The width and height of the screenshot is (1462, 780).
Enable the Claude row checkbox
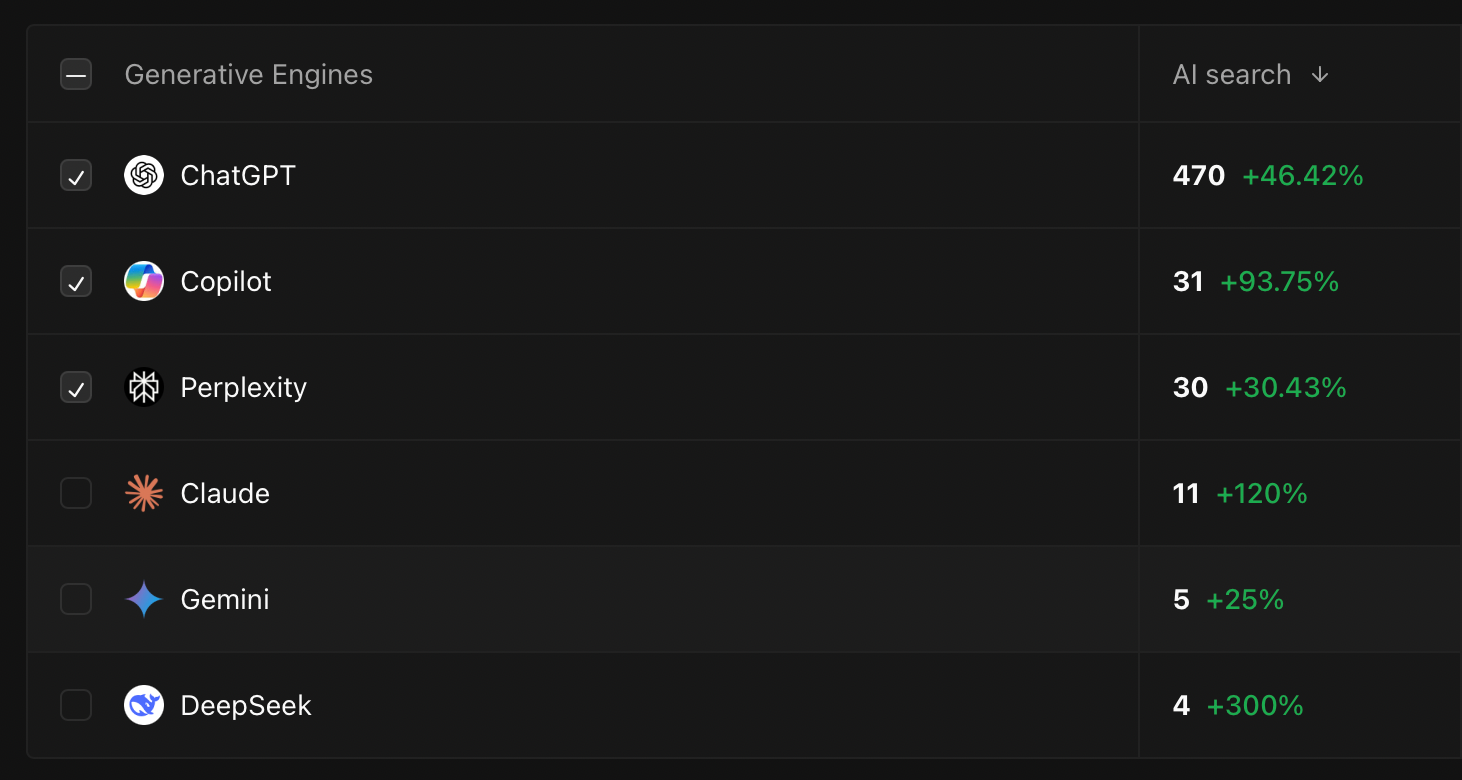[76, 494]
